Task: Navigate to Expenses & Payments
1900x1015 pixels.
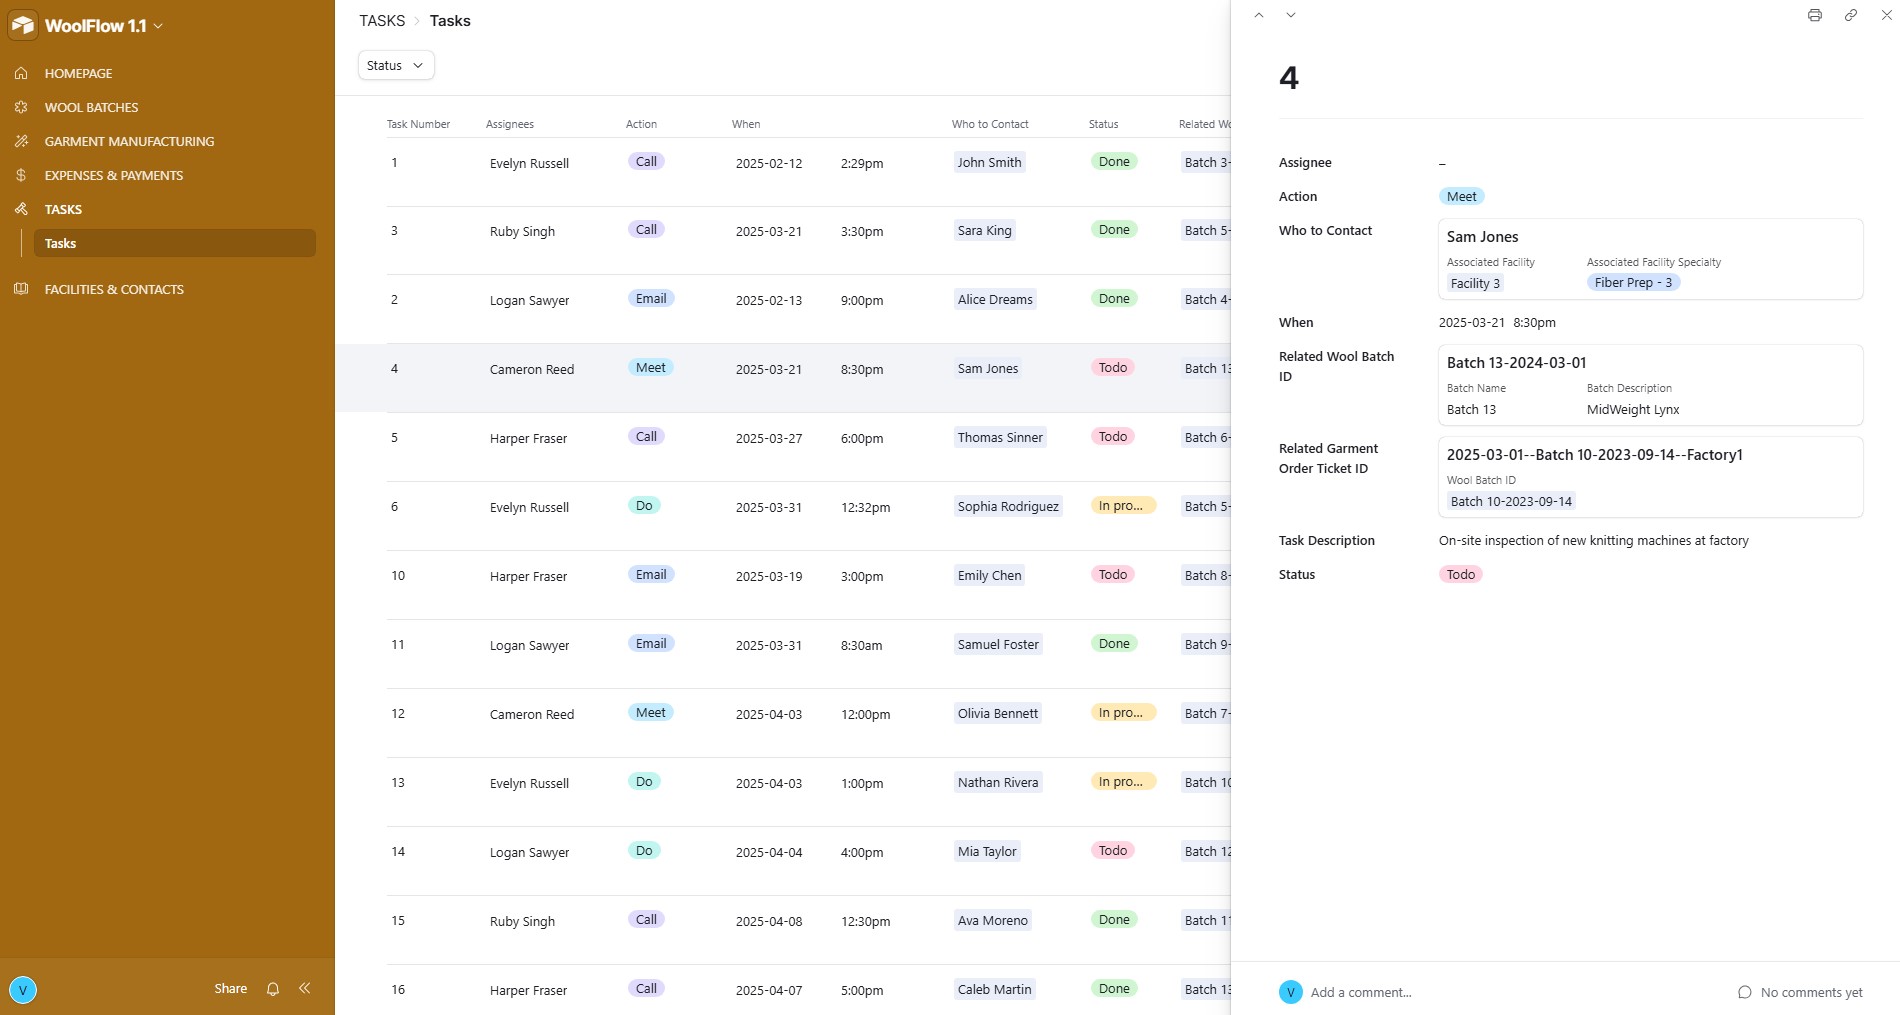Action: pos(113,176)
